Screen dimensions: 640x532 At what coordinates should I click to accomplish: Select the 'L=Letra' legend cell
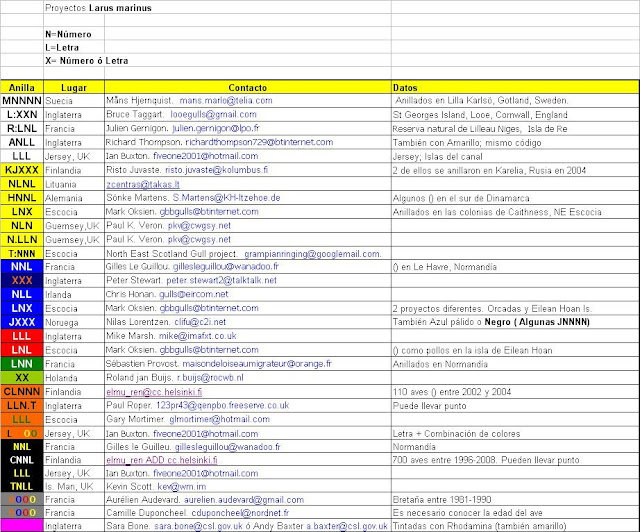(74, 47)
